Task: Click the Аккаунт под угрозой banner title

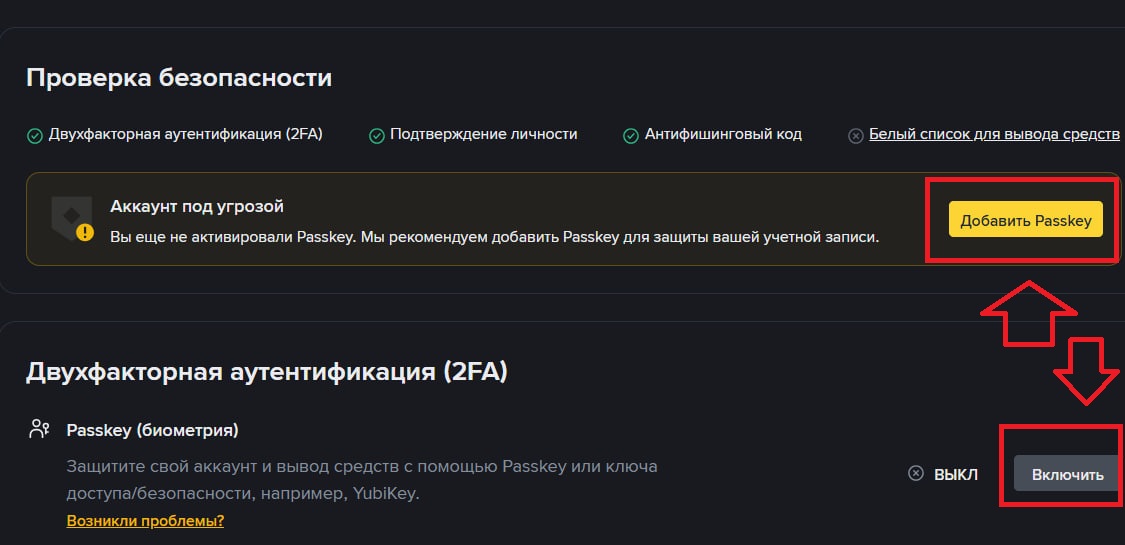Action: coord(197,207)
